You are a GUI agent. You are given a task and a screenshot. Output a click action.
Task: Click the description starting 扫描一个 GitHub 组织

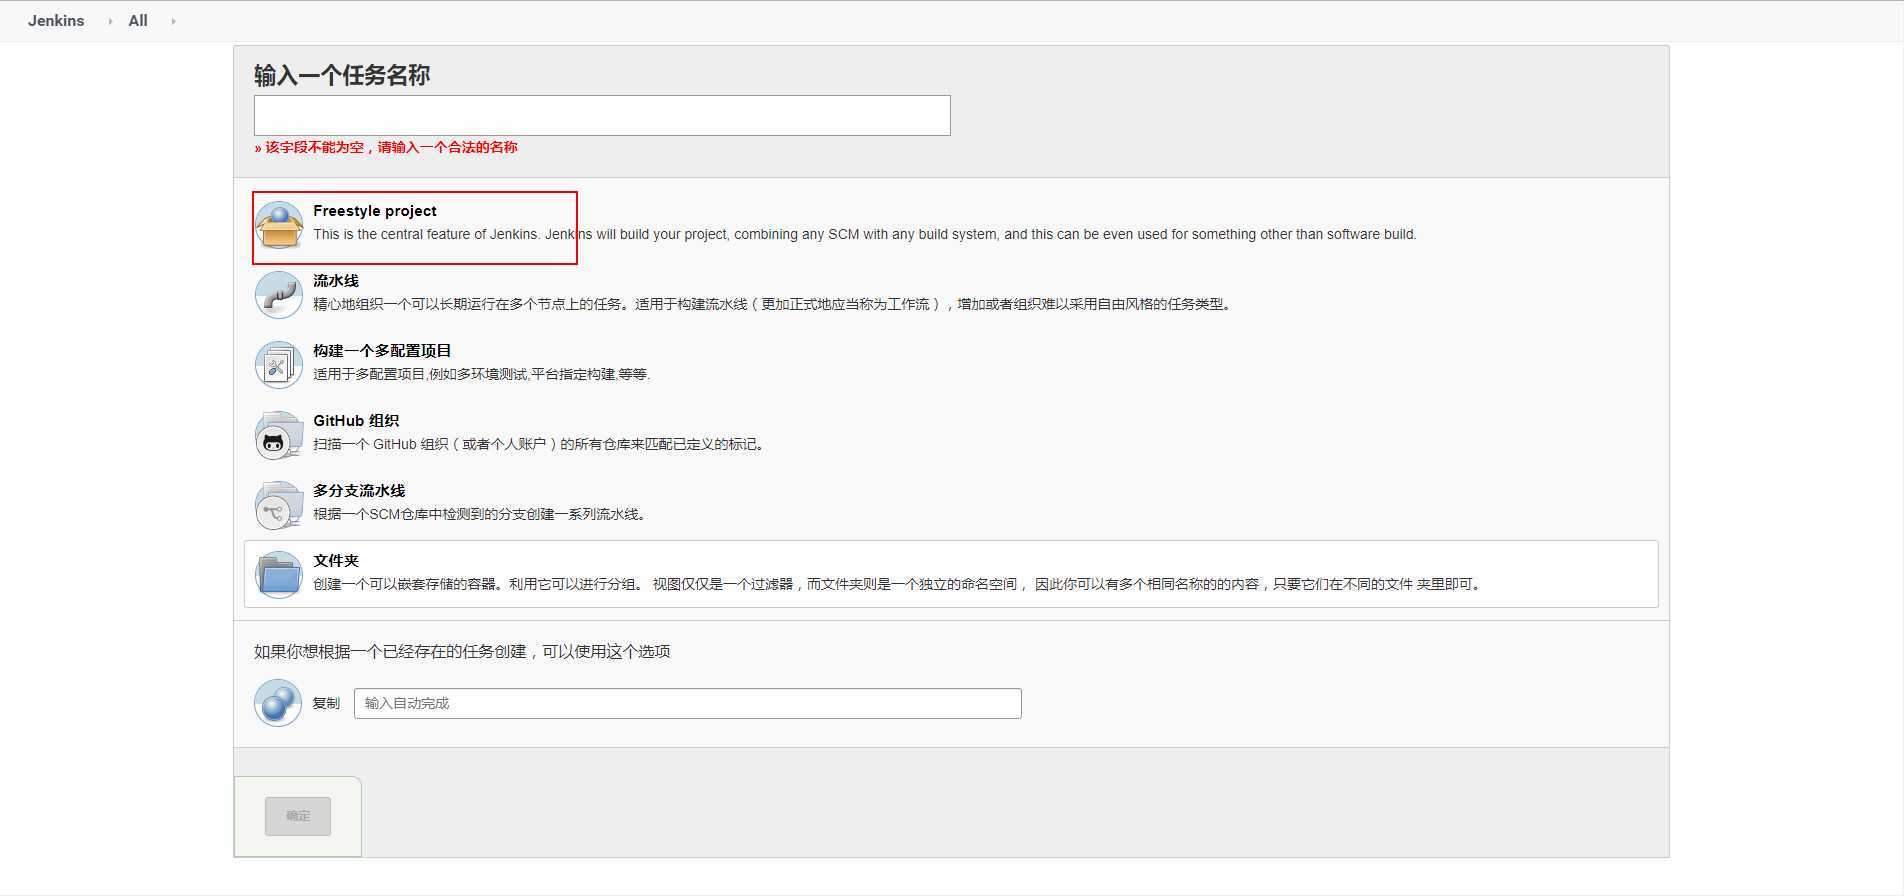pyautogui.click(x=541, y=444)
